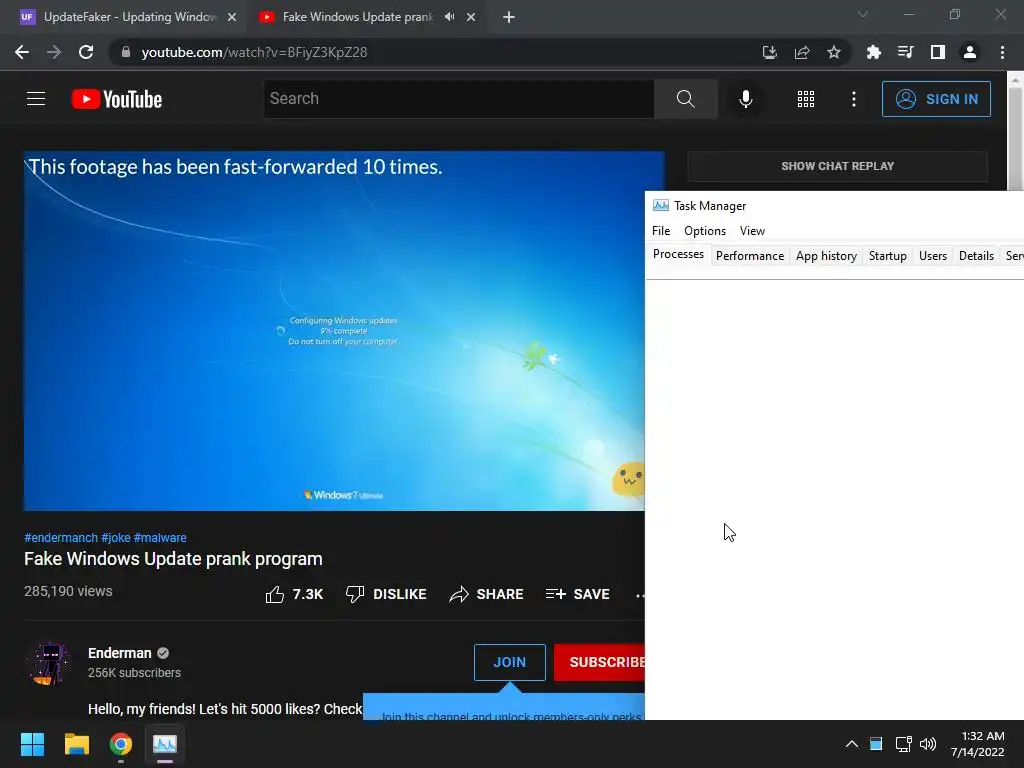Open a new Chrome tab
The image size is (1024, 768).
tap(509, 17)
